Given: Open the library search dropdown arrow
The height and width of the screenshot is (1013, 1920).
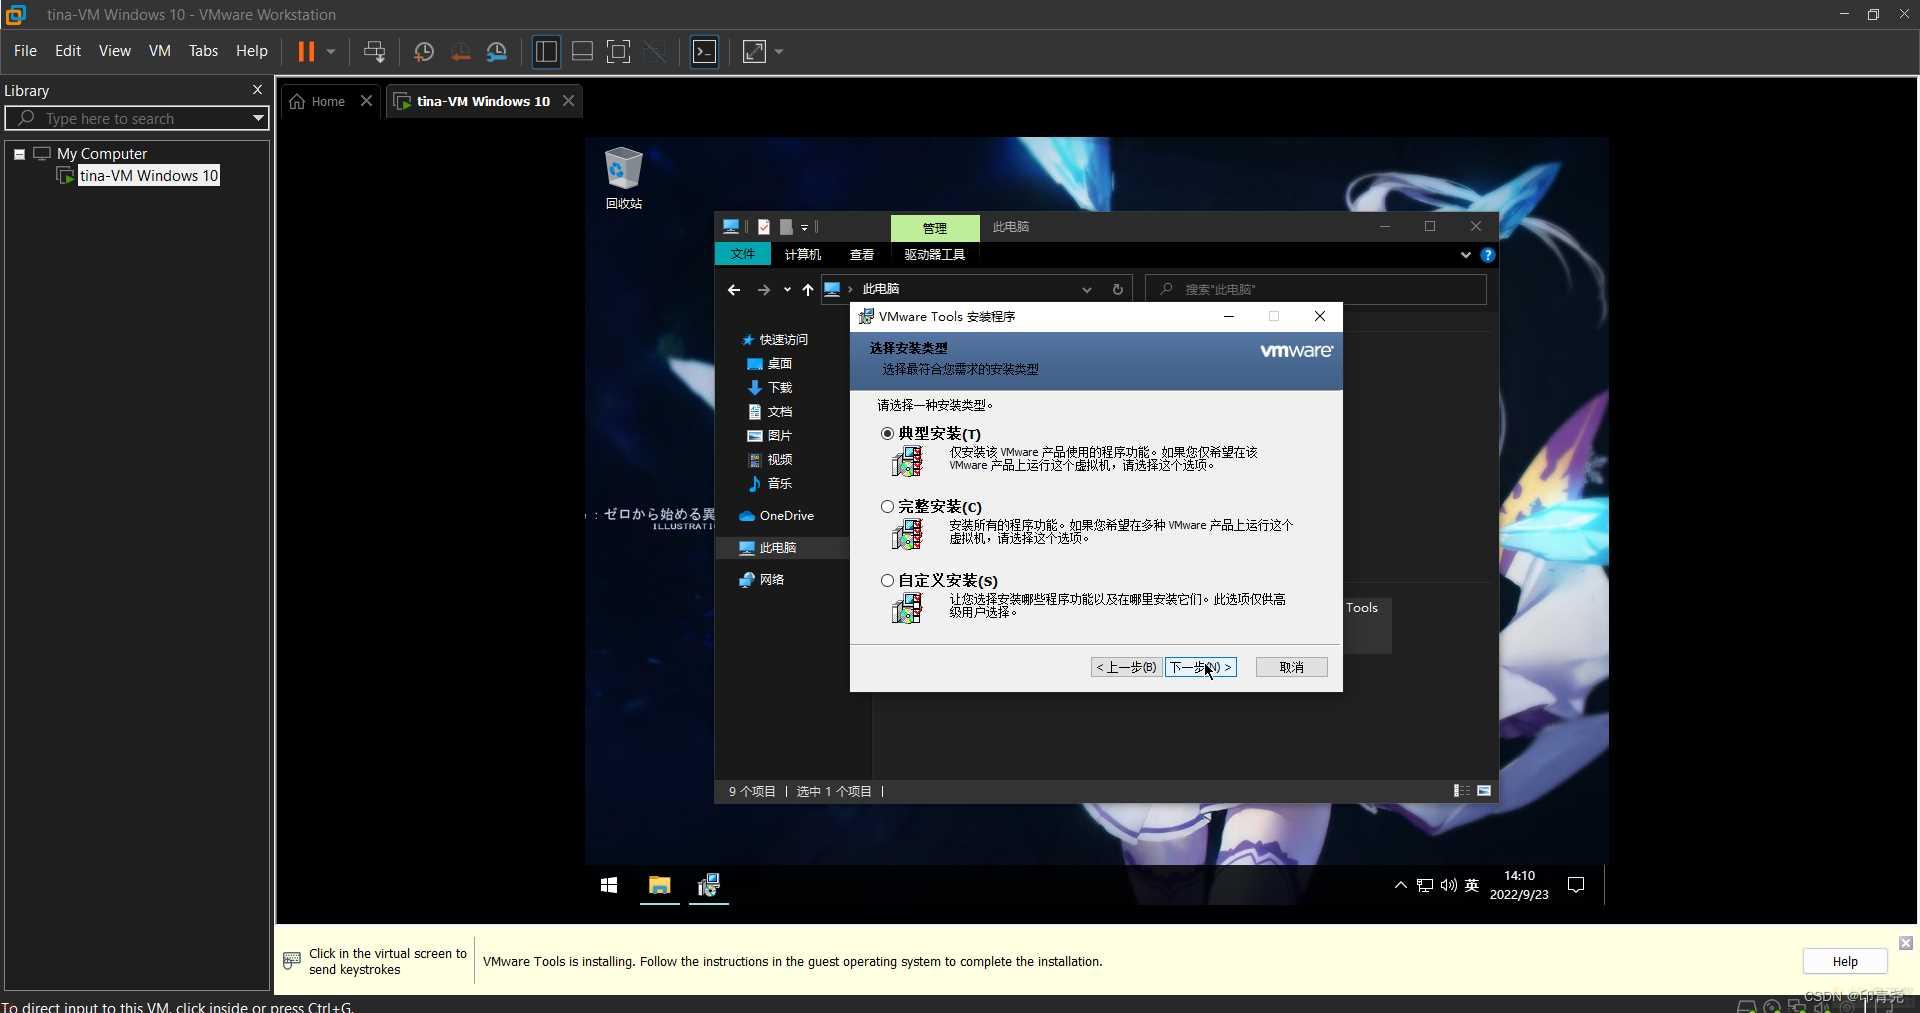Looking at the screenshot, I should (x=258, y=118).
